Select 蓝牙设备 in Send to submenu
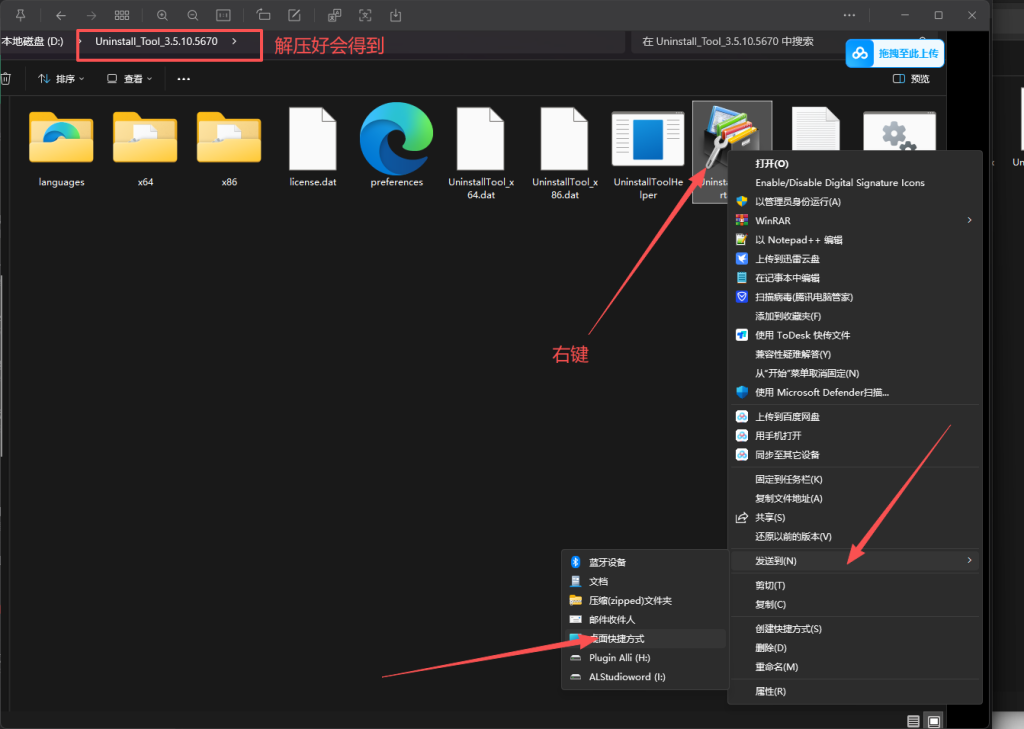This screenshot has height=729, width=1024. [x=645, y=562]
